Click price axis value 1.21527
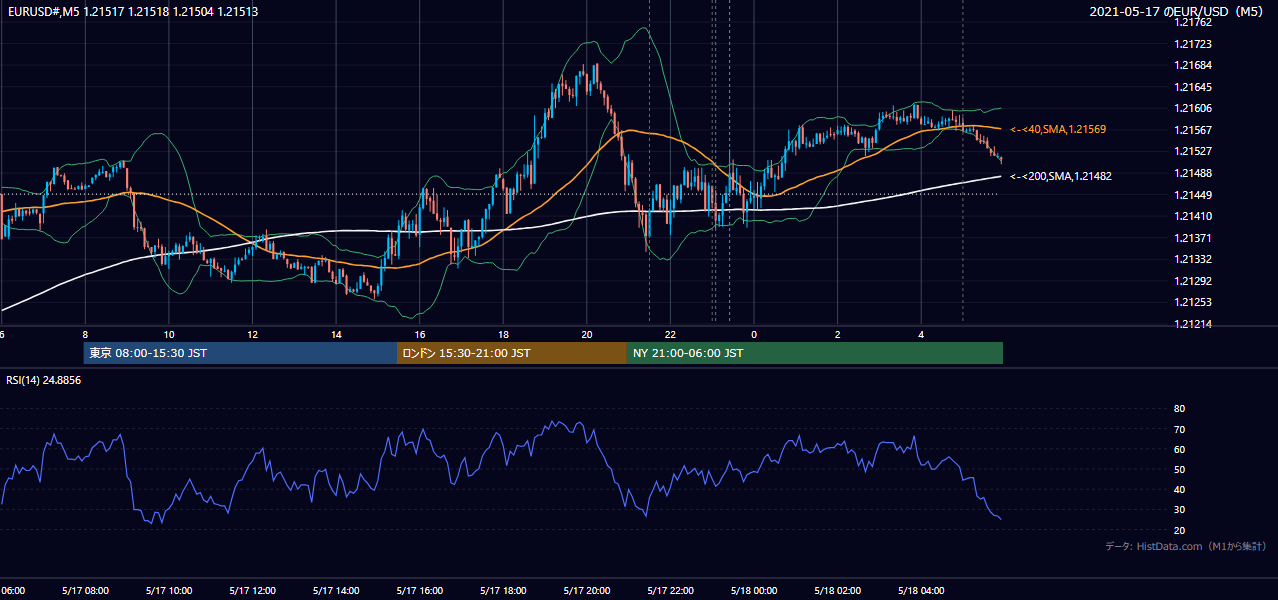Screen dimensions: 1278x600 coord(1191,151)
